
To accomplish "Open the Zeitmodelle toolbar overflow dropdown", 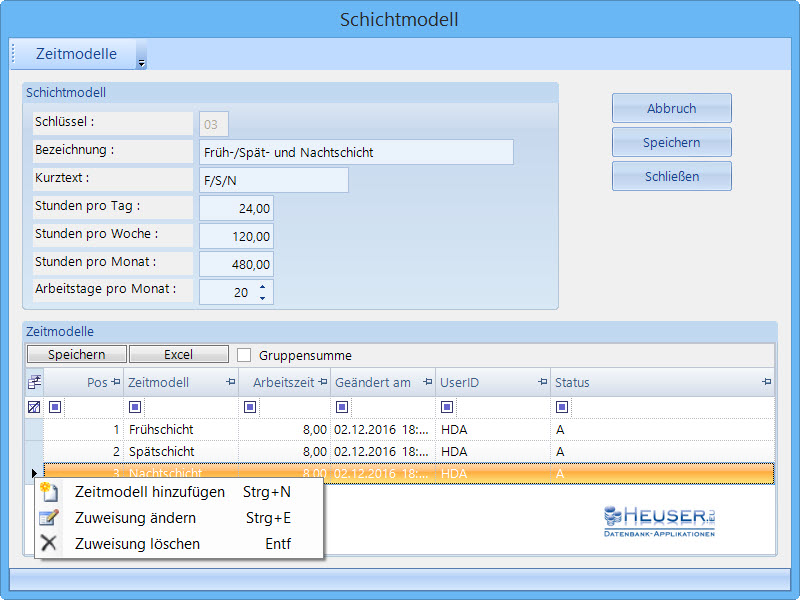I will [x=141, y=63].
